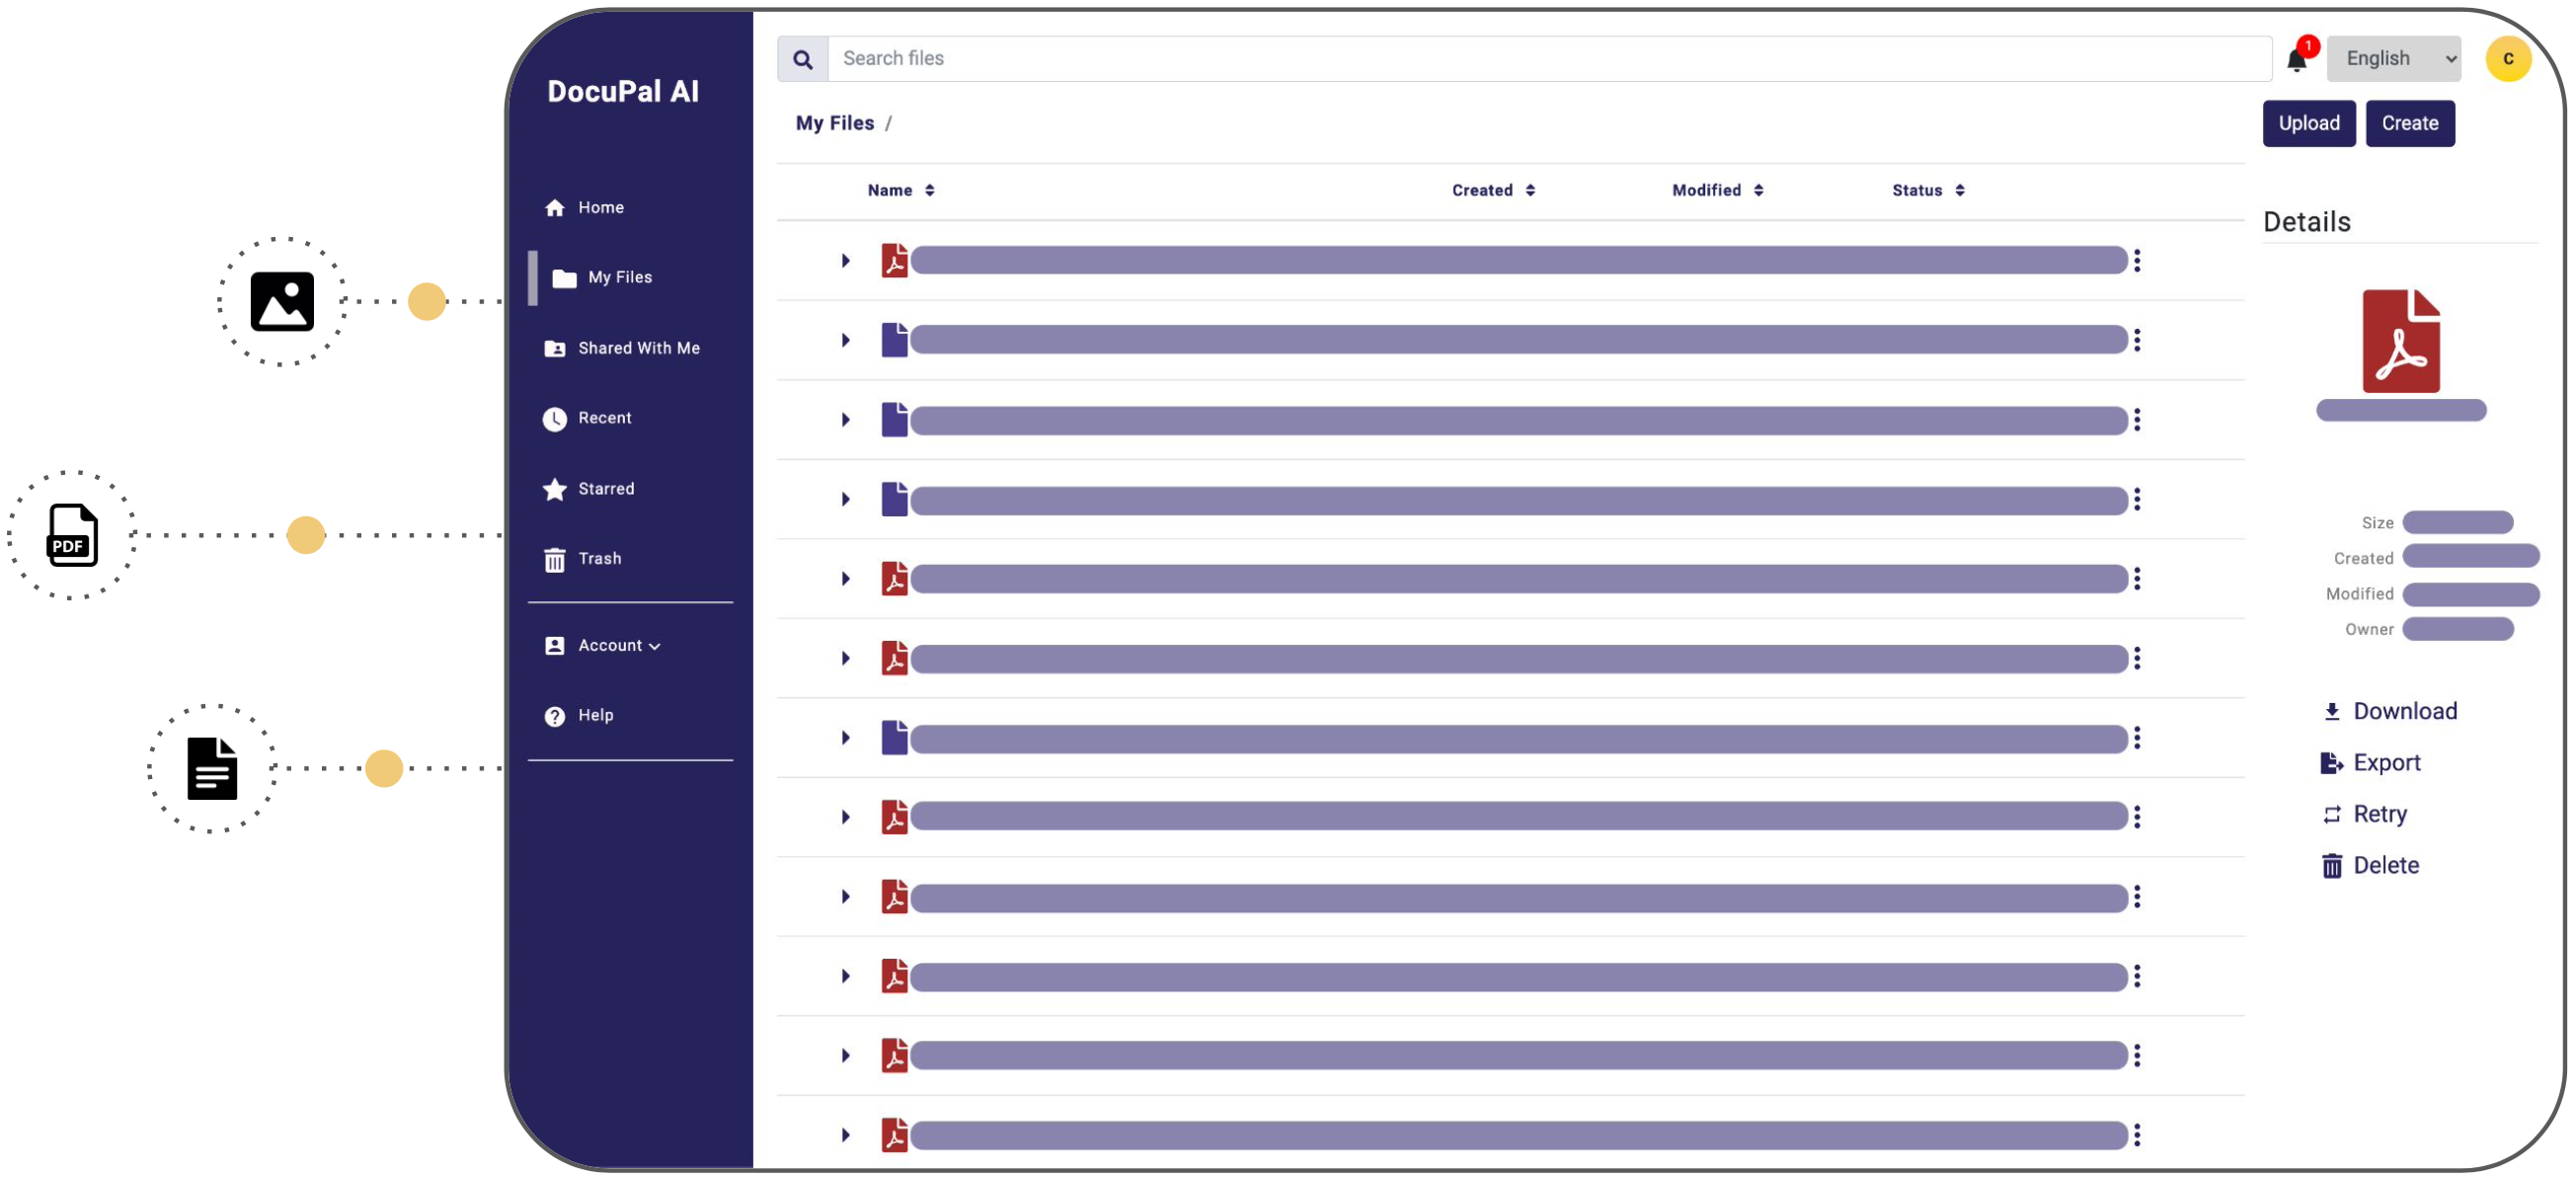The height and width of the screenshot is (1178, 2576).
Task: Click the Delete trash icon in Details
Action: [2331, 866]
